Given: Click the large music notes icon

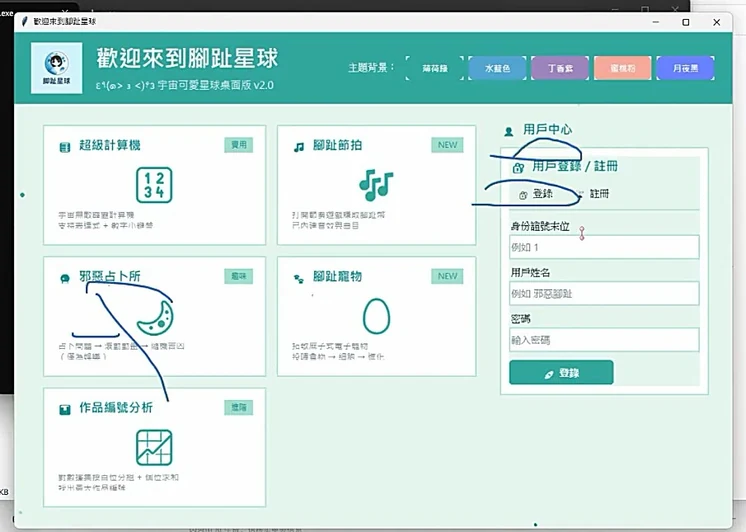Looking at the screenshot, I should [x=376, y=185].
